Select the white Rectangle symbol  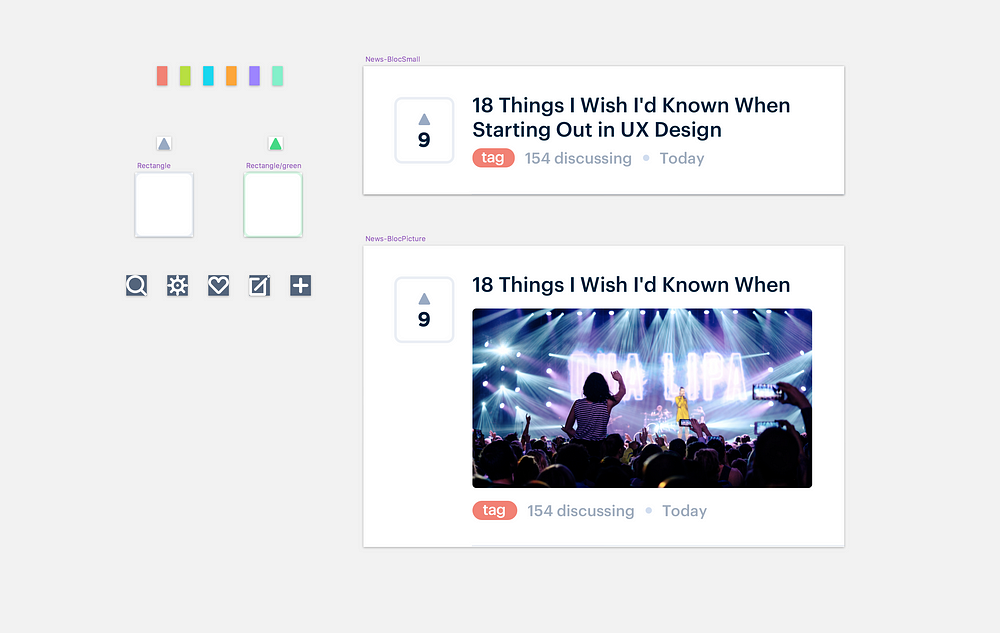[164, 205]
